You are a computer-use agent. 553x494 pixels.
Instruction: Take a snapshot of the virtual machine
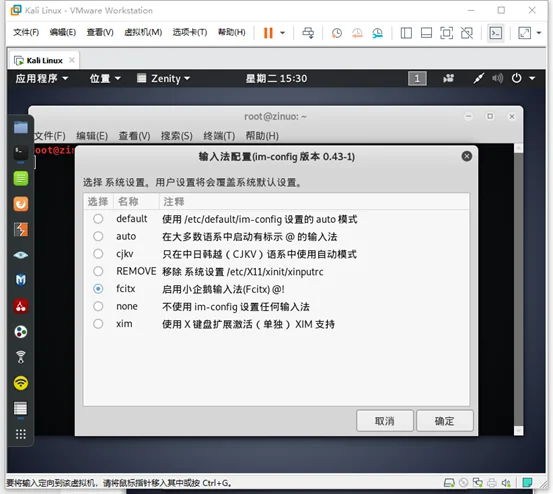click(336, 33)
